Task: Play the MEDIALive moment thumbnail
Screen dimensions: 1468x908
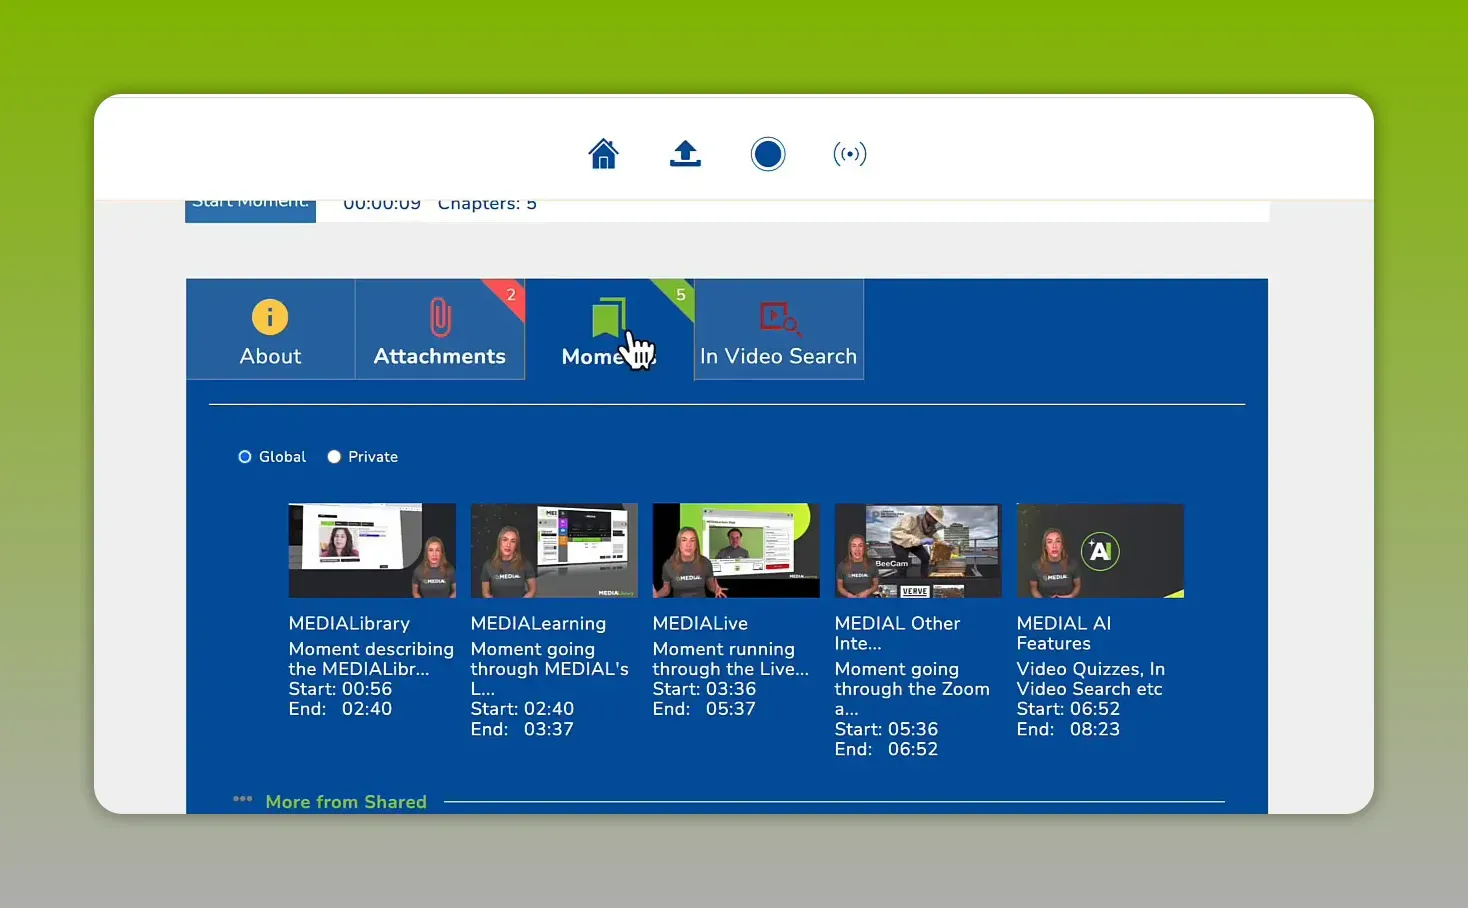Action: pyautogui.click(x=736, y=551)
